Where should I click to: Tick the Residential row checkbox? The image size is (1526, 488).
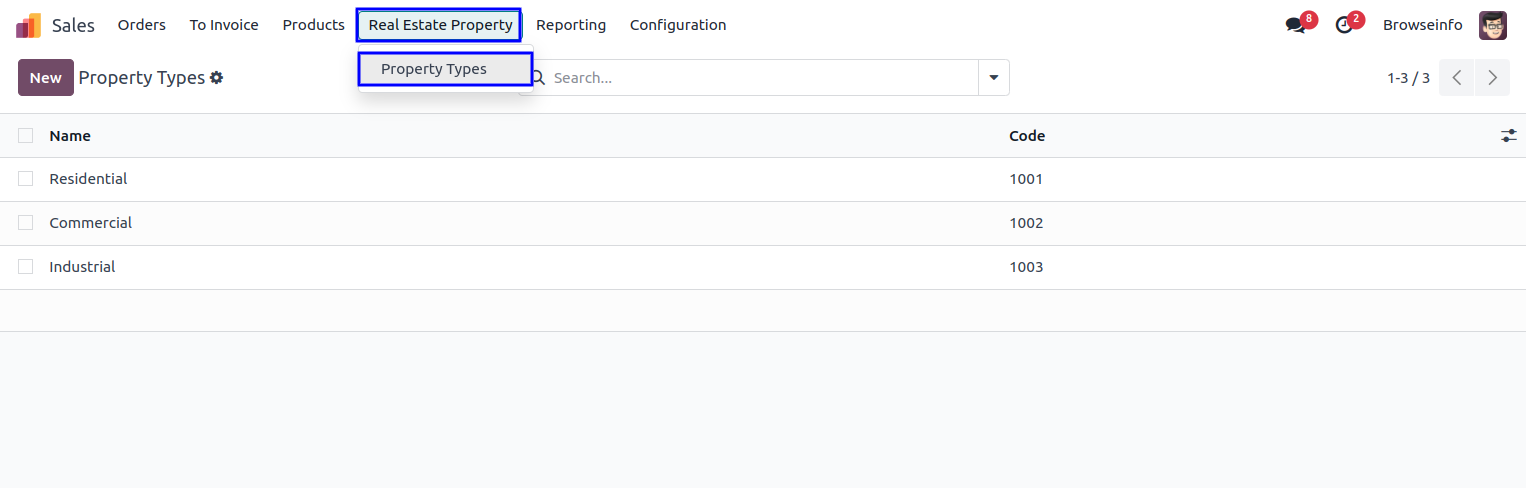tap(26, 179)
